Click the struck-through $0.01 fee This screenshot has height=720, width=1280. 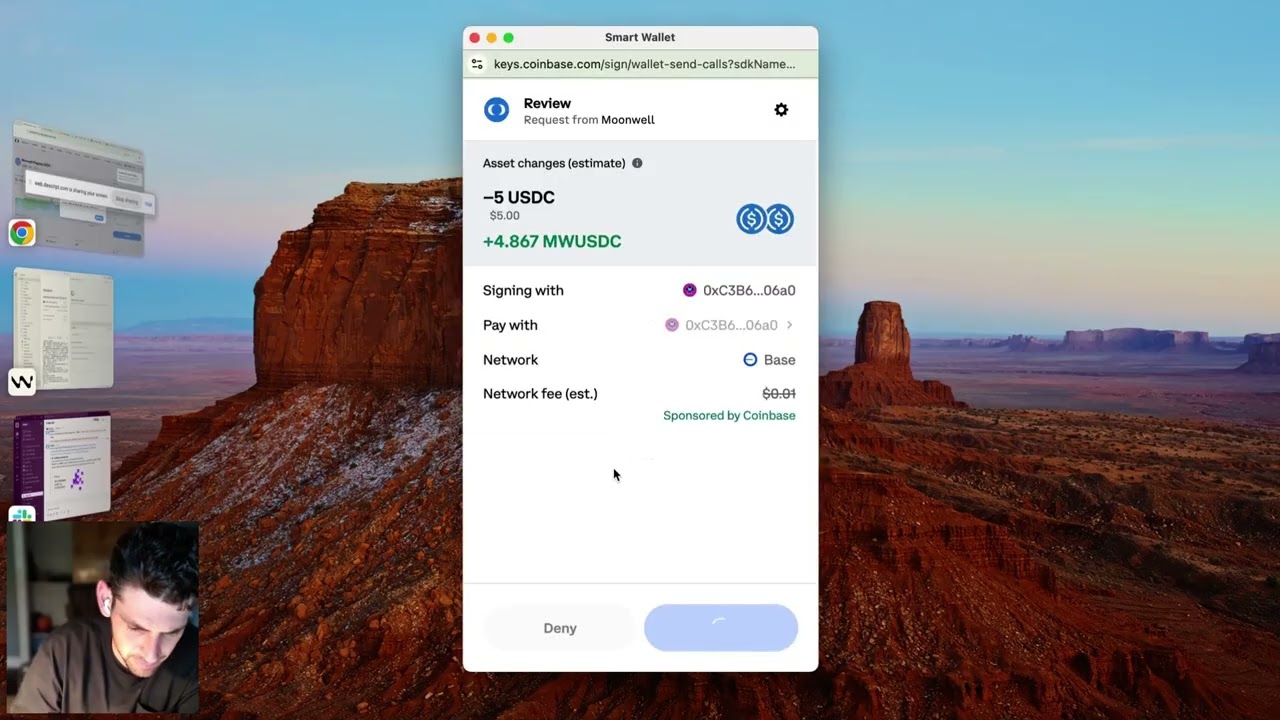779,394
